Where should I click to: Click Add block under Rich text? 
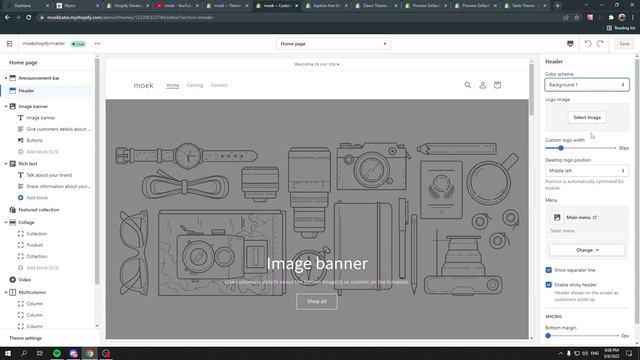tap(37, 198)
